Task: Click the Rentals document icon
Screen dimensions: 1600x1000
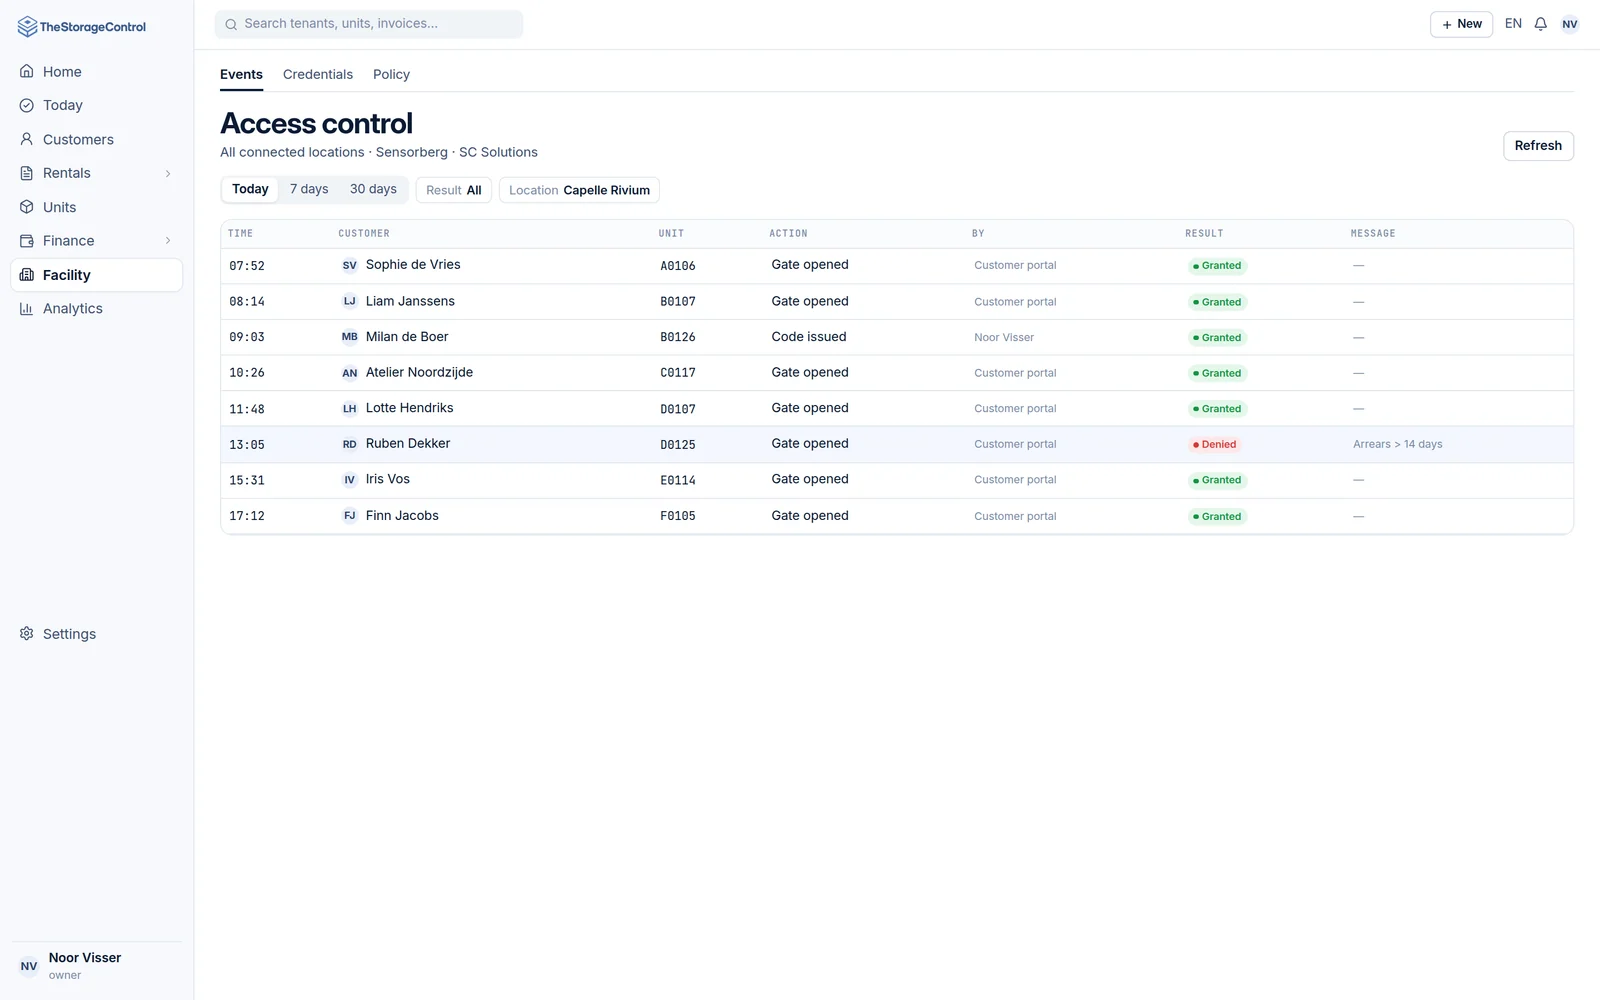Action: (x=27, y=173)
